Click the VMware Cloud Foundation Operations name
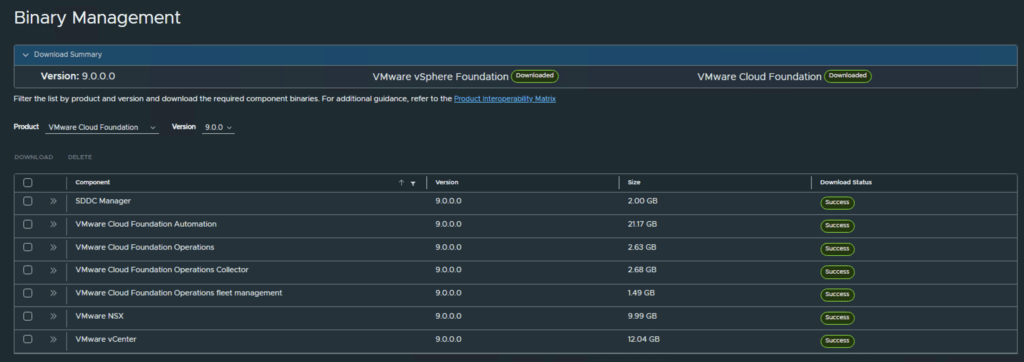 pos(144,247)
